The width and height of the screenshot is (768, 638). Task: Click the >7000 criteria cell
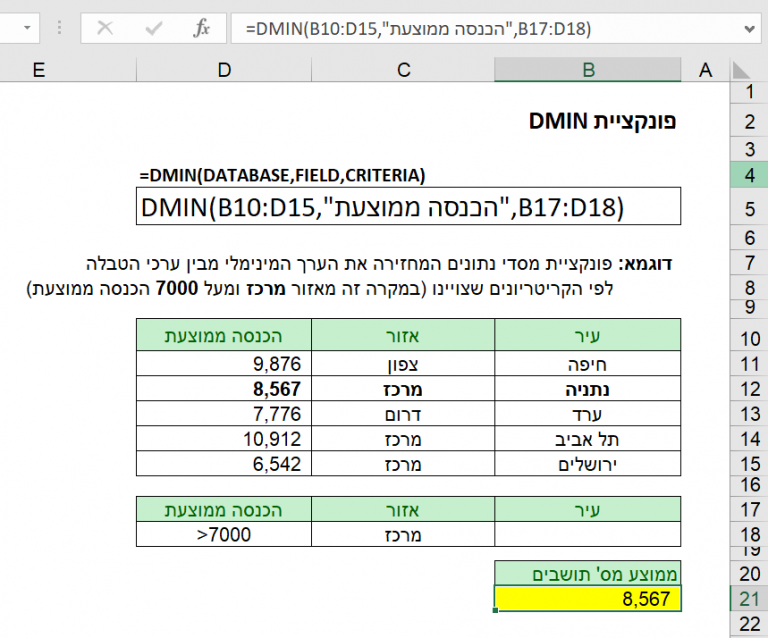coord(224,534)
